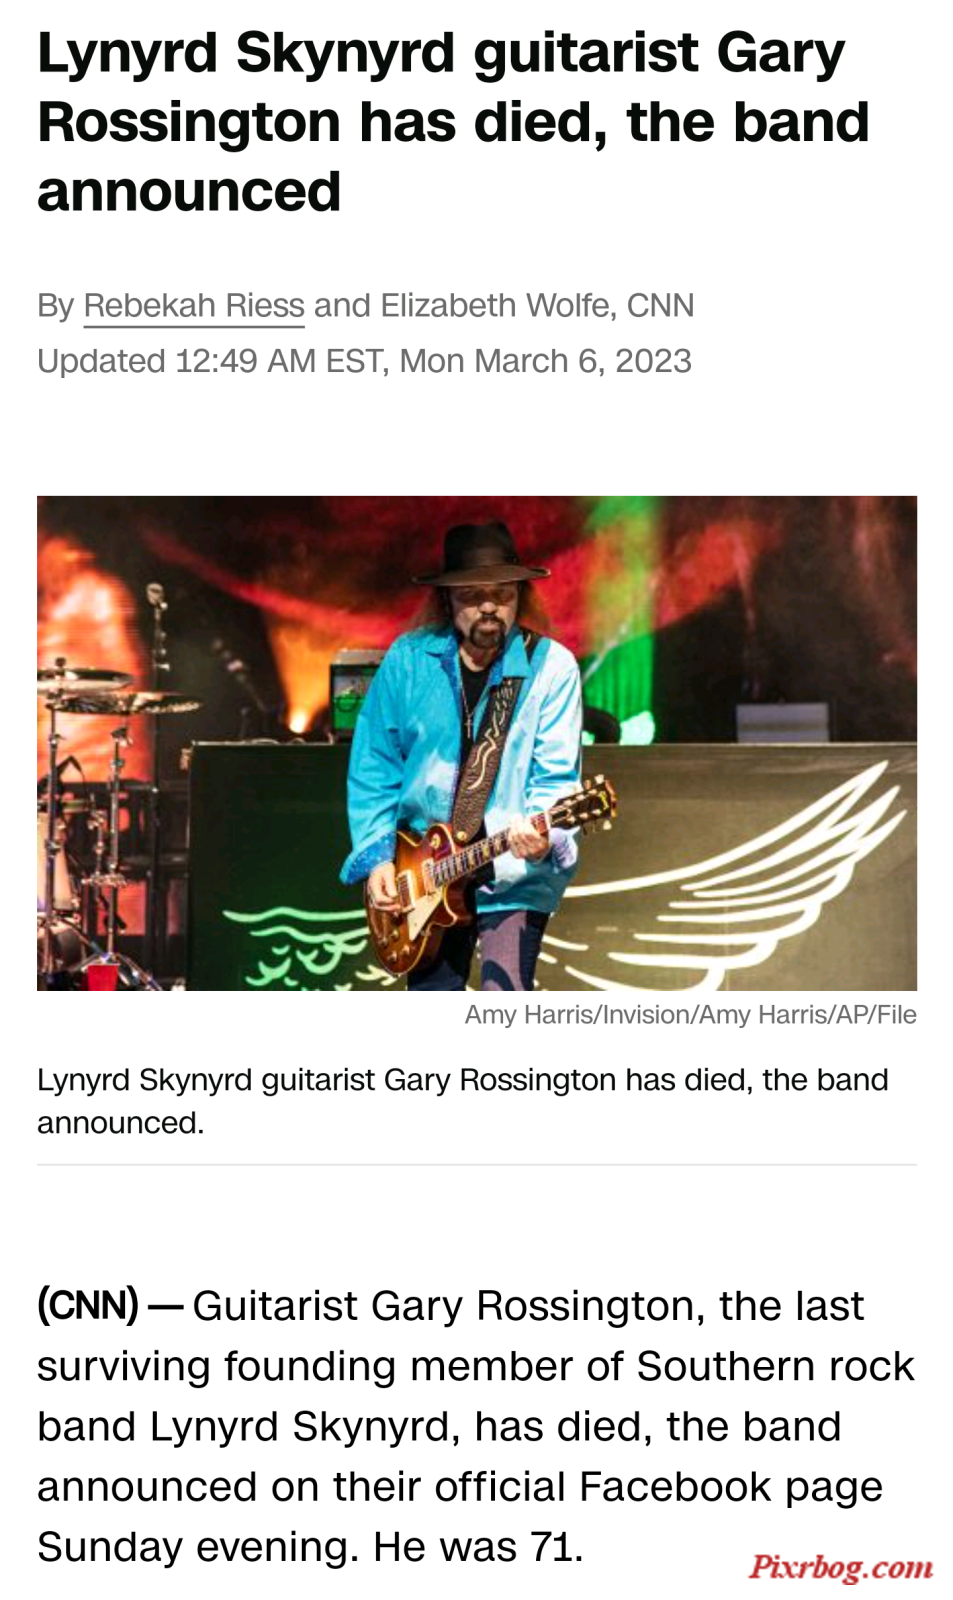Screen dimensions: 953x1600
Task: Open the Gary Rossington concert photo
Action: click(477, 743)
